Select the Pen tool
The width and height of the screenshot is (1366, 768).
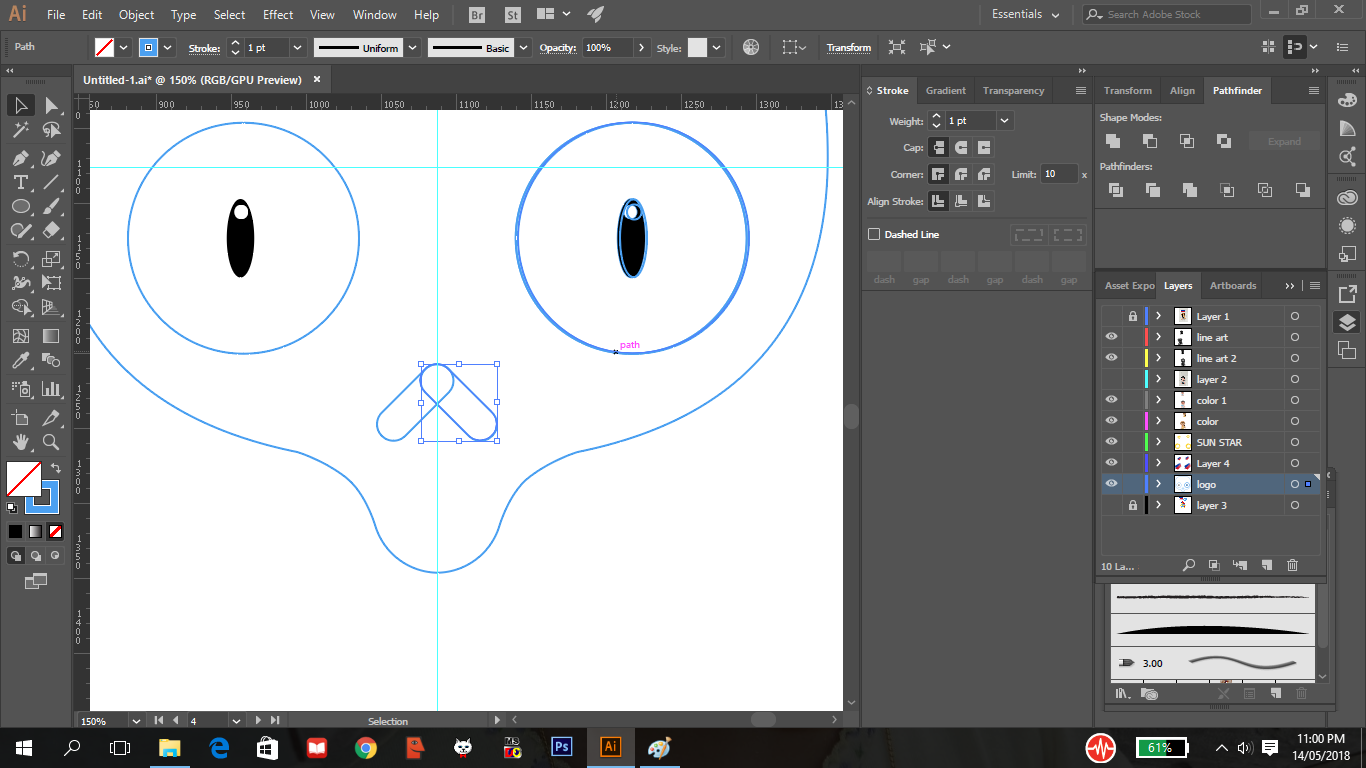pos(21,158)
